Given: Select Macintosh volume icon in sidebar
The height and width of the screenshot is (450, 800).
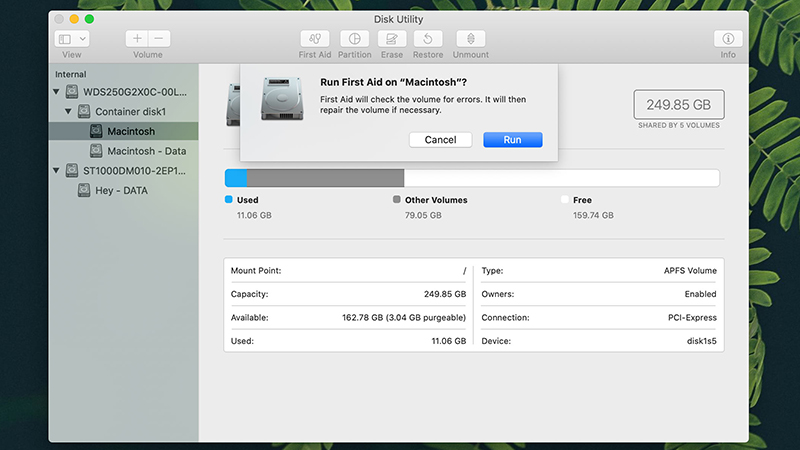Looking at the screenshot, I should [x=96, y=131].
